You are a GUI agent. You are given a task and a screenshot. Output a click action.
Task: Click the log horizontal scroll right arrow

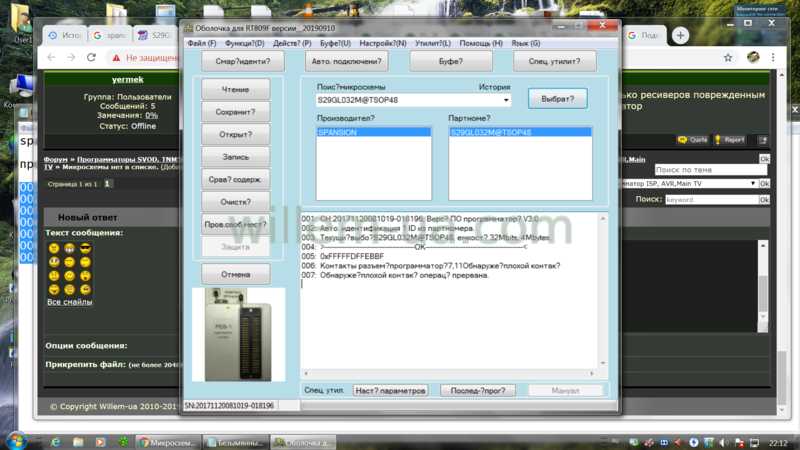[592, 373]
